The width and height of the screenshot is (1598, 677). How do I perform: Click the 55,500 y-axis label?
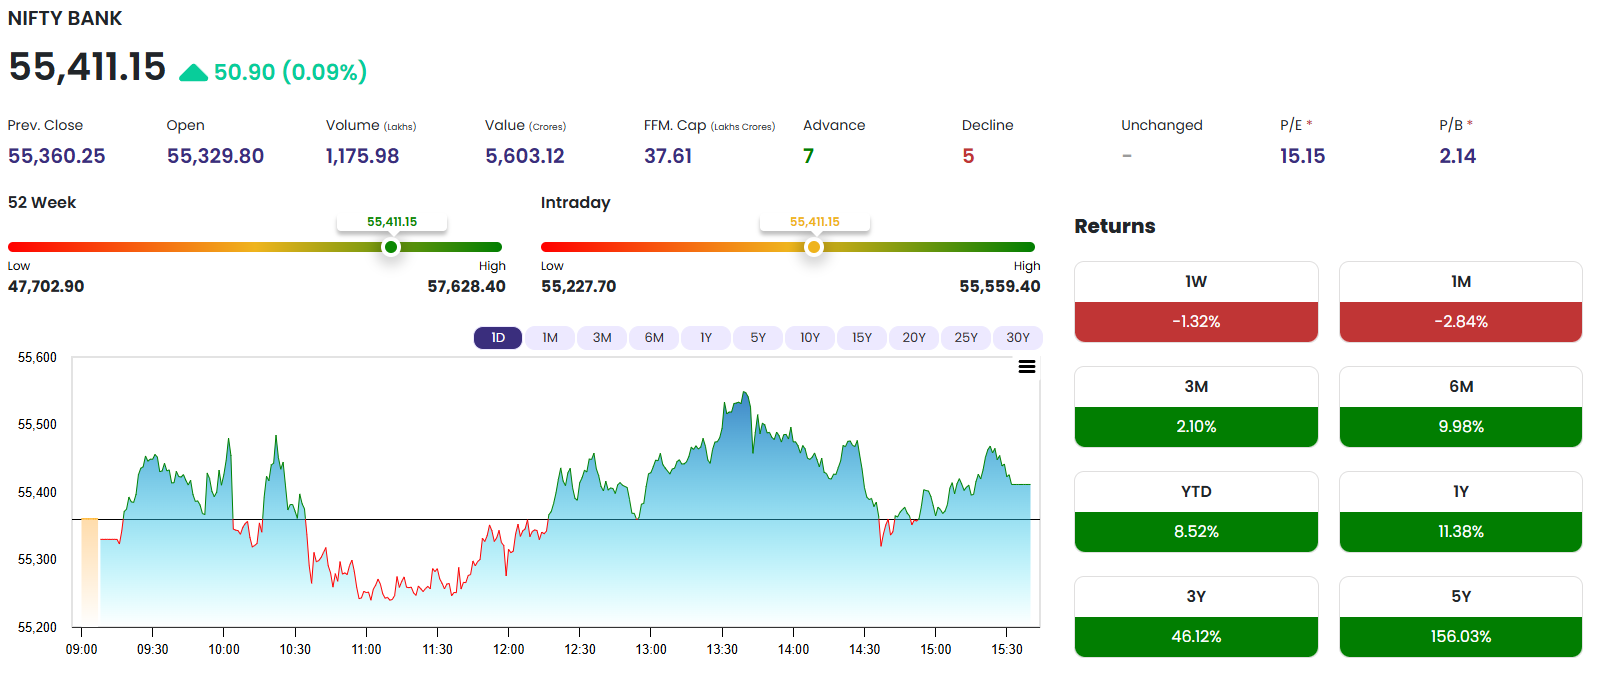pos(37,425)
